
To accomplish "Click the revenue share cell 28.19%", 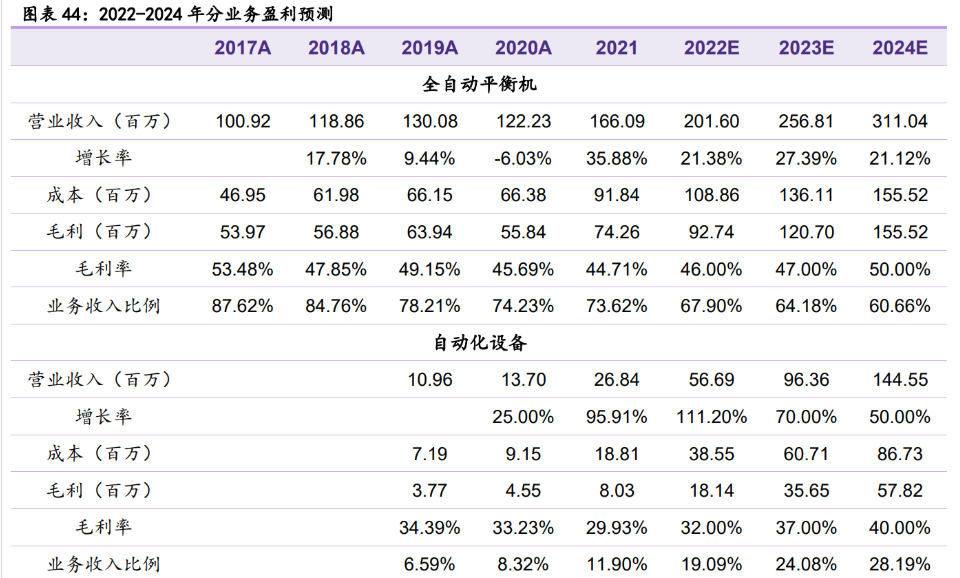I will point(900,564).
